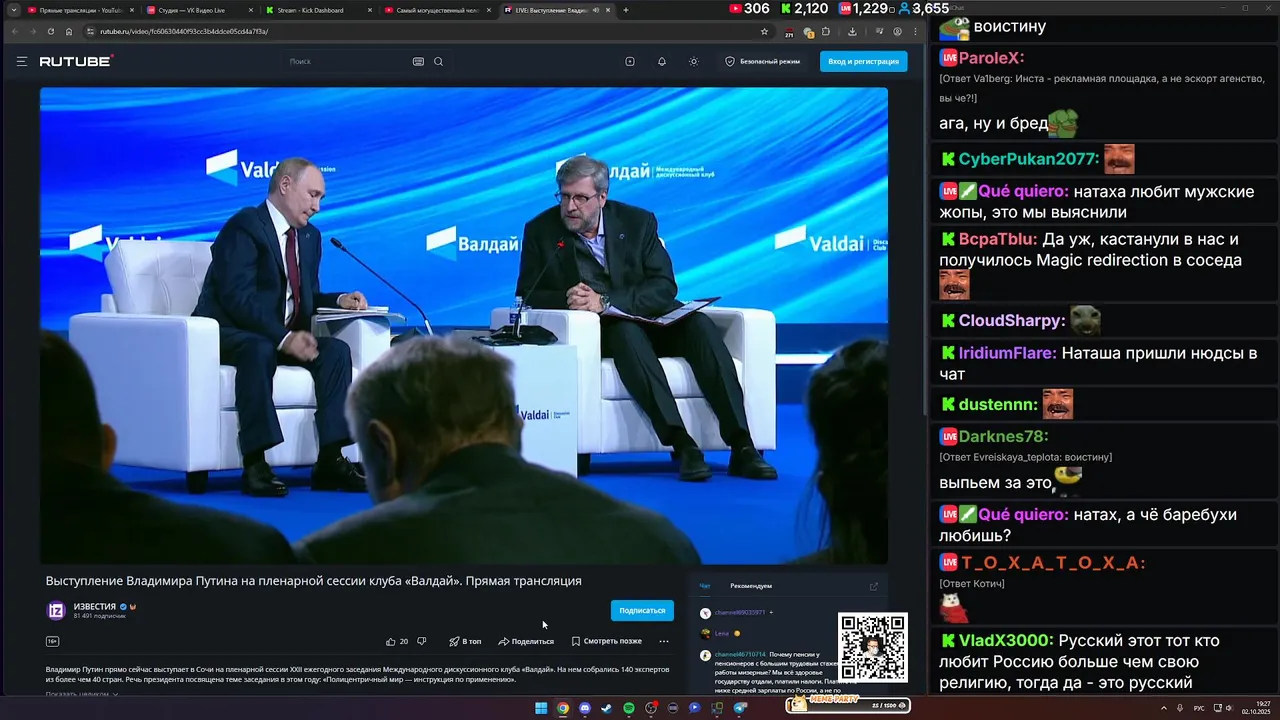Click Поделиться share button

(x=526, y=641)
